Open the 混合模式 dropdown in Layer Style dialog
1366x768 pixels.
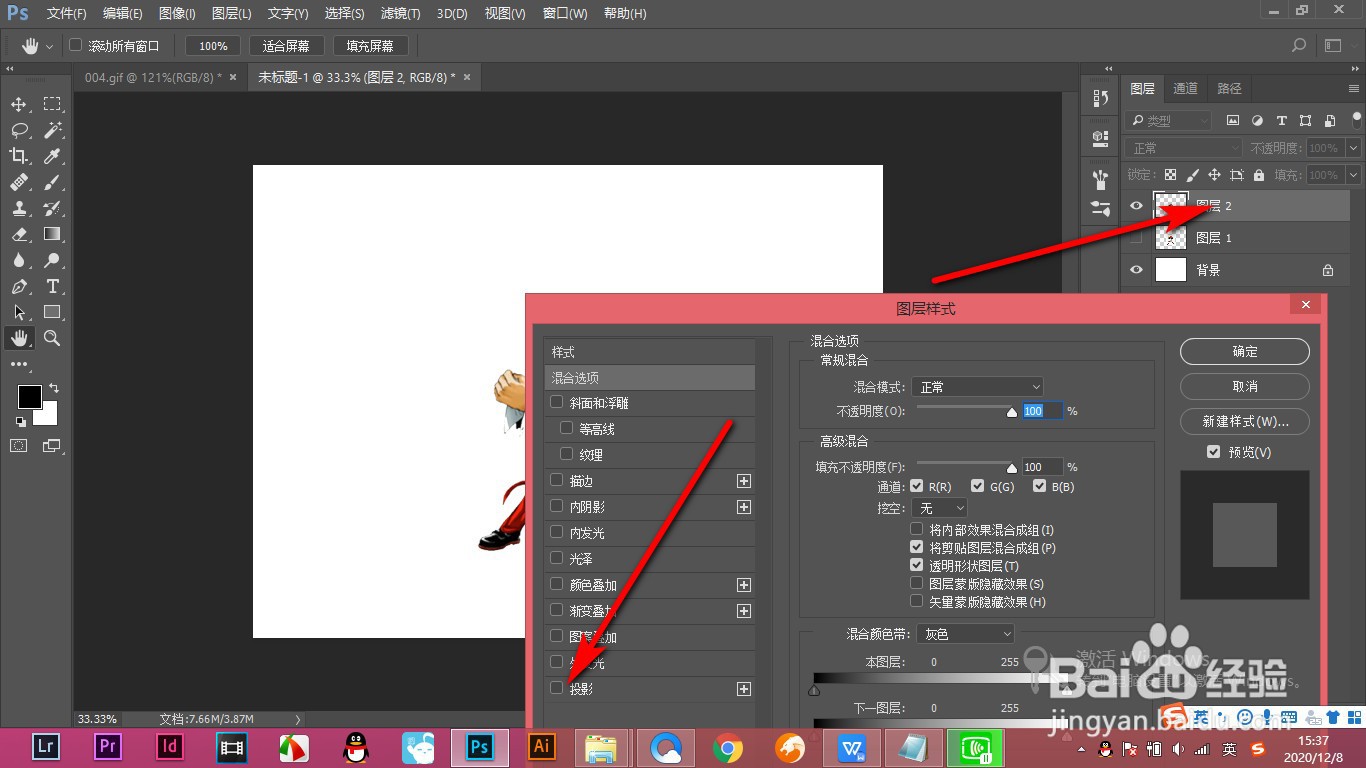[x=978, y=386]
